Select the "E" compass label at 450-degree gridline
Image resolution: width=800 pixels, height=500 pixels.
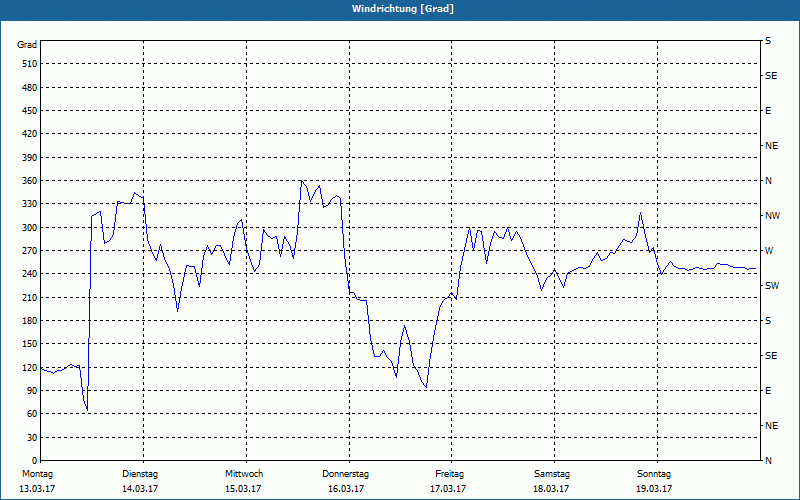coord(768,111)
